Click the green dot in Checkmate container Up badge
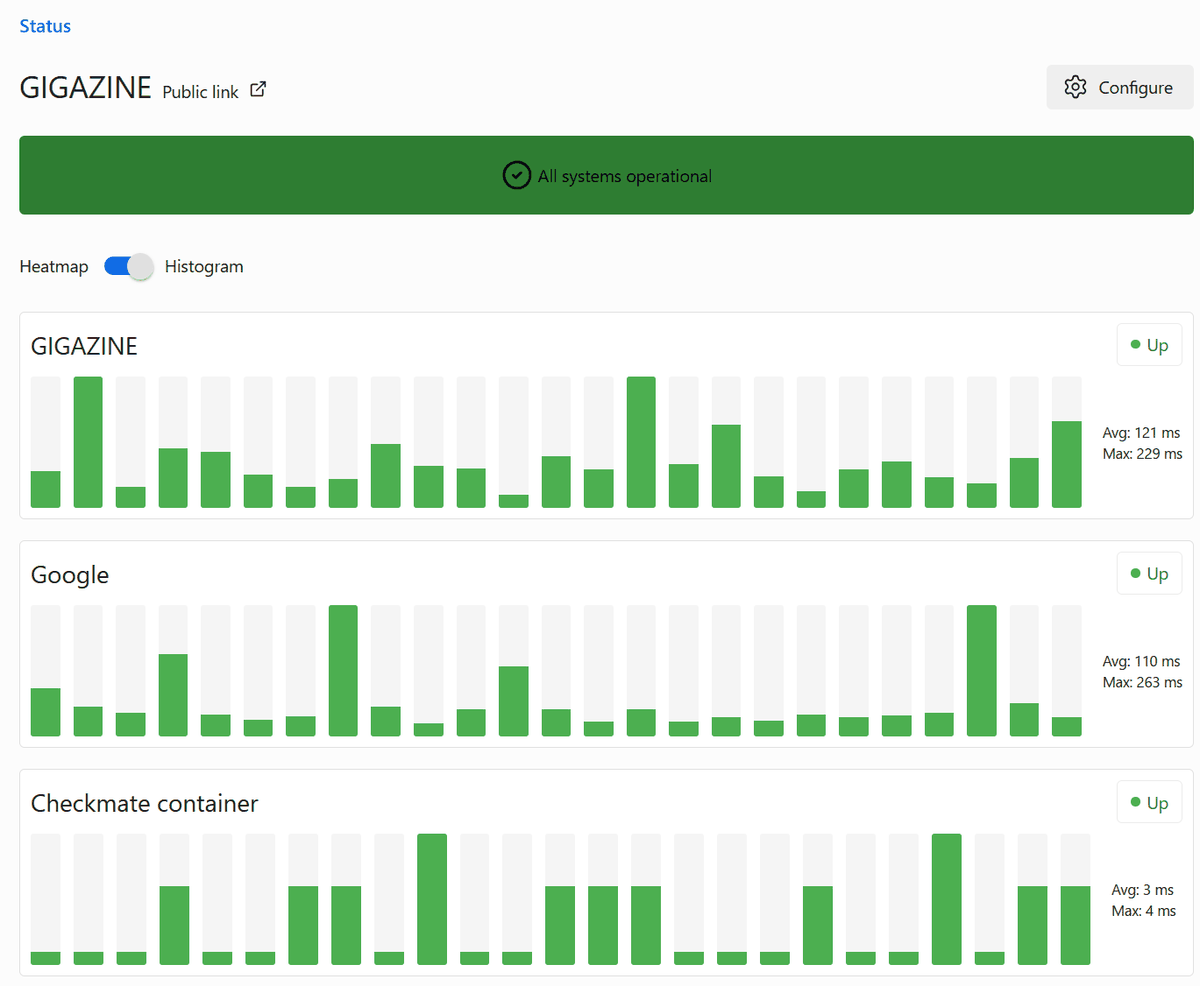Viewport: 1200px width, 986px height. [1135, 803]
